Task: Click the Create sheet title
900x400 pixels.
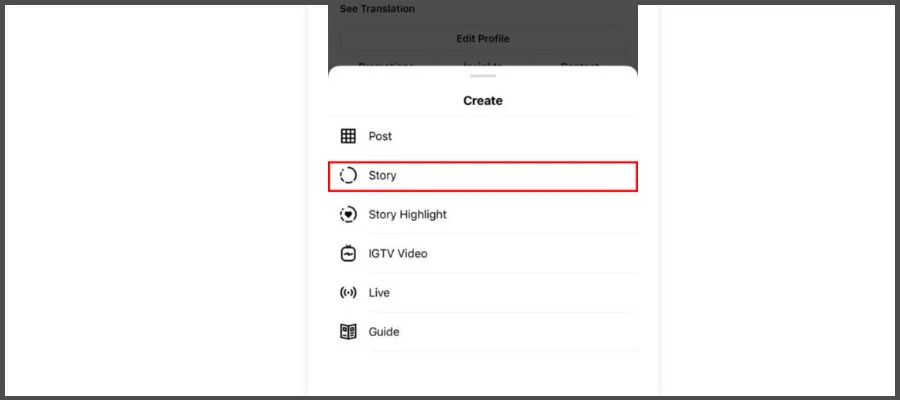Action: pos(483,101)
